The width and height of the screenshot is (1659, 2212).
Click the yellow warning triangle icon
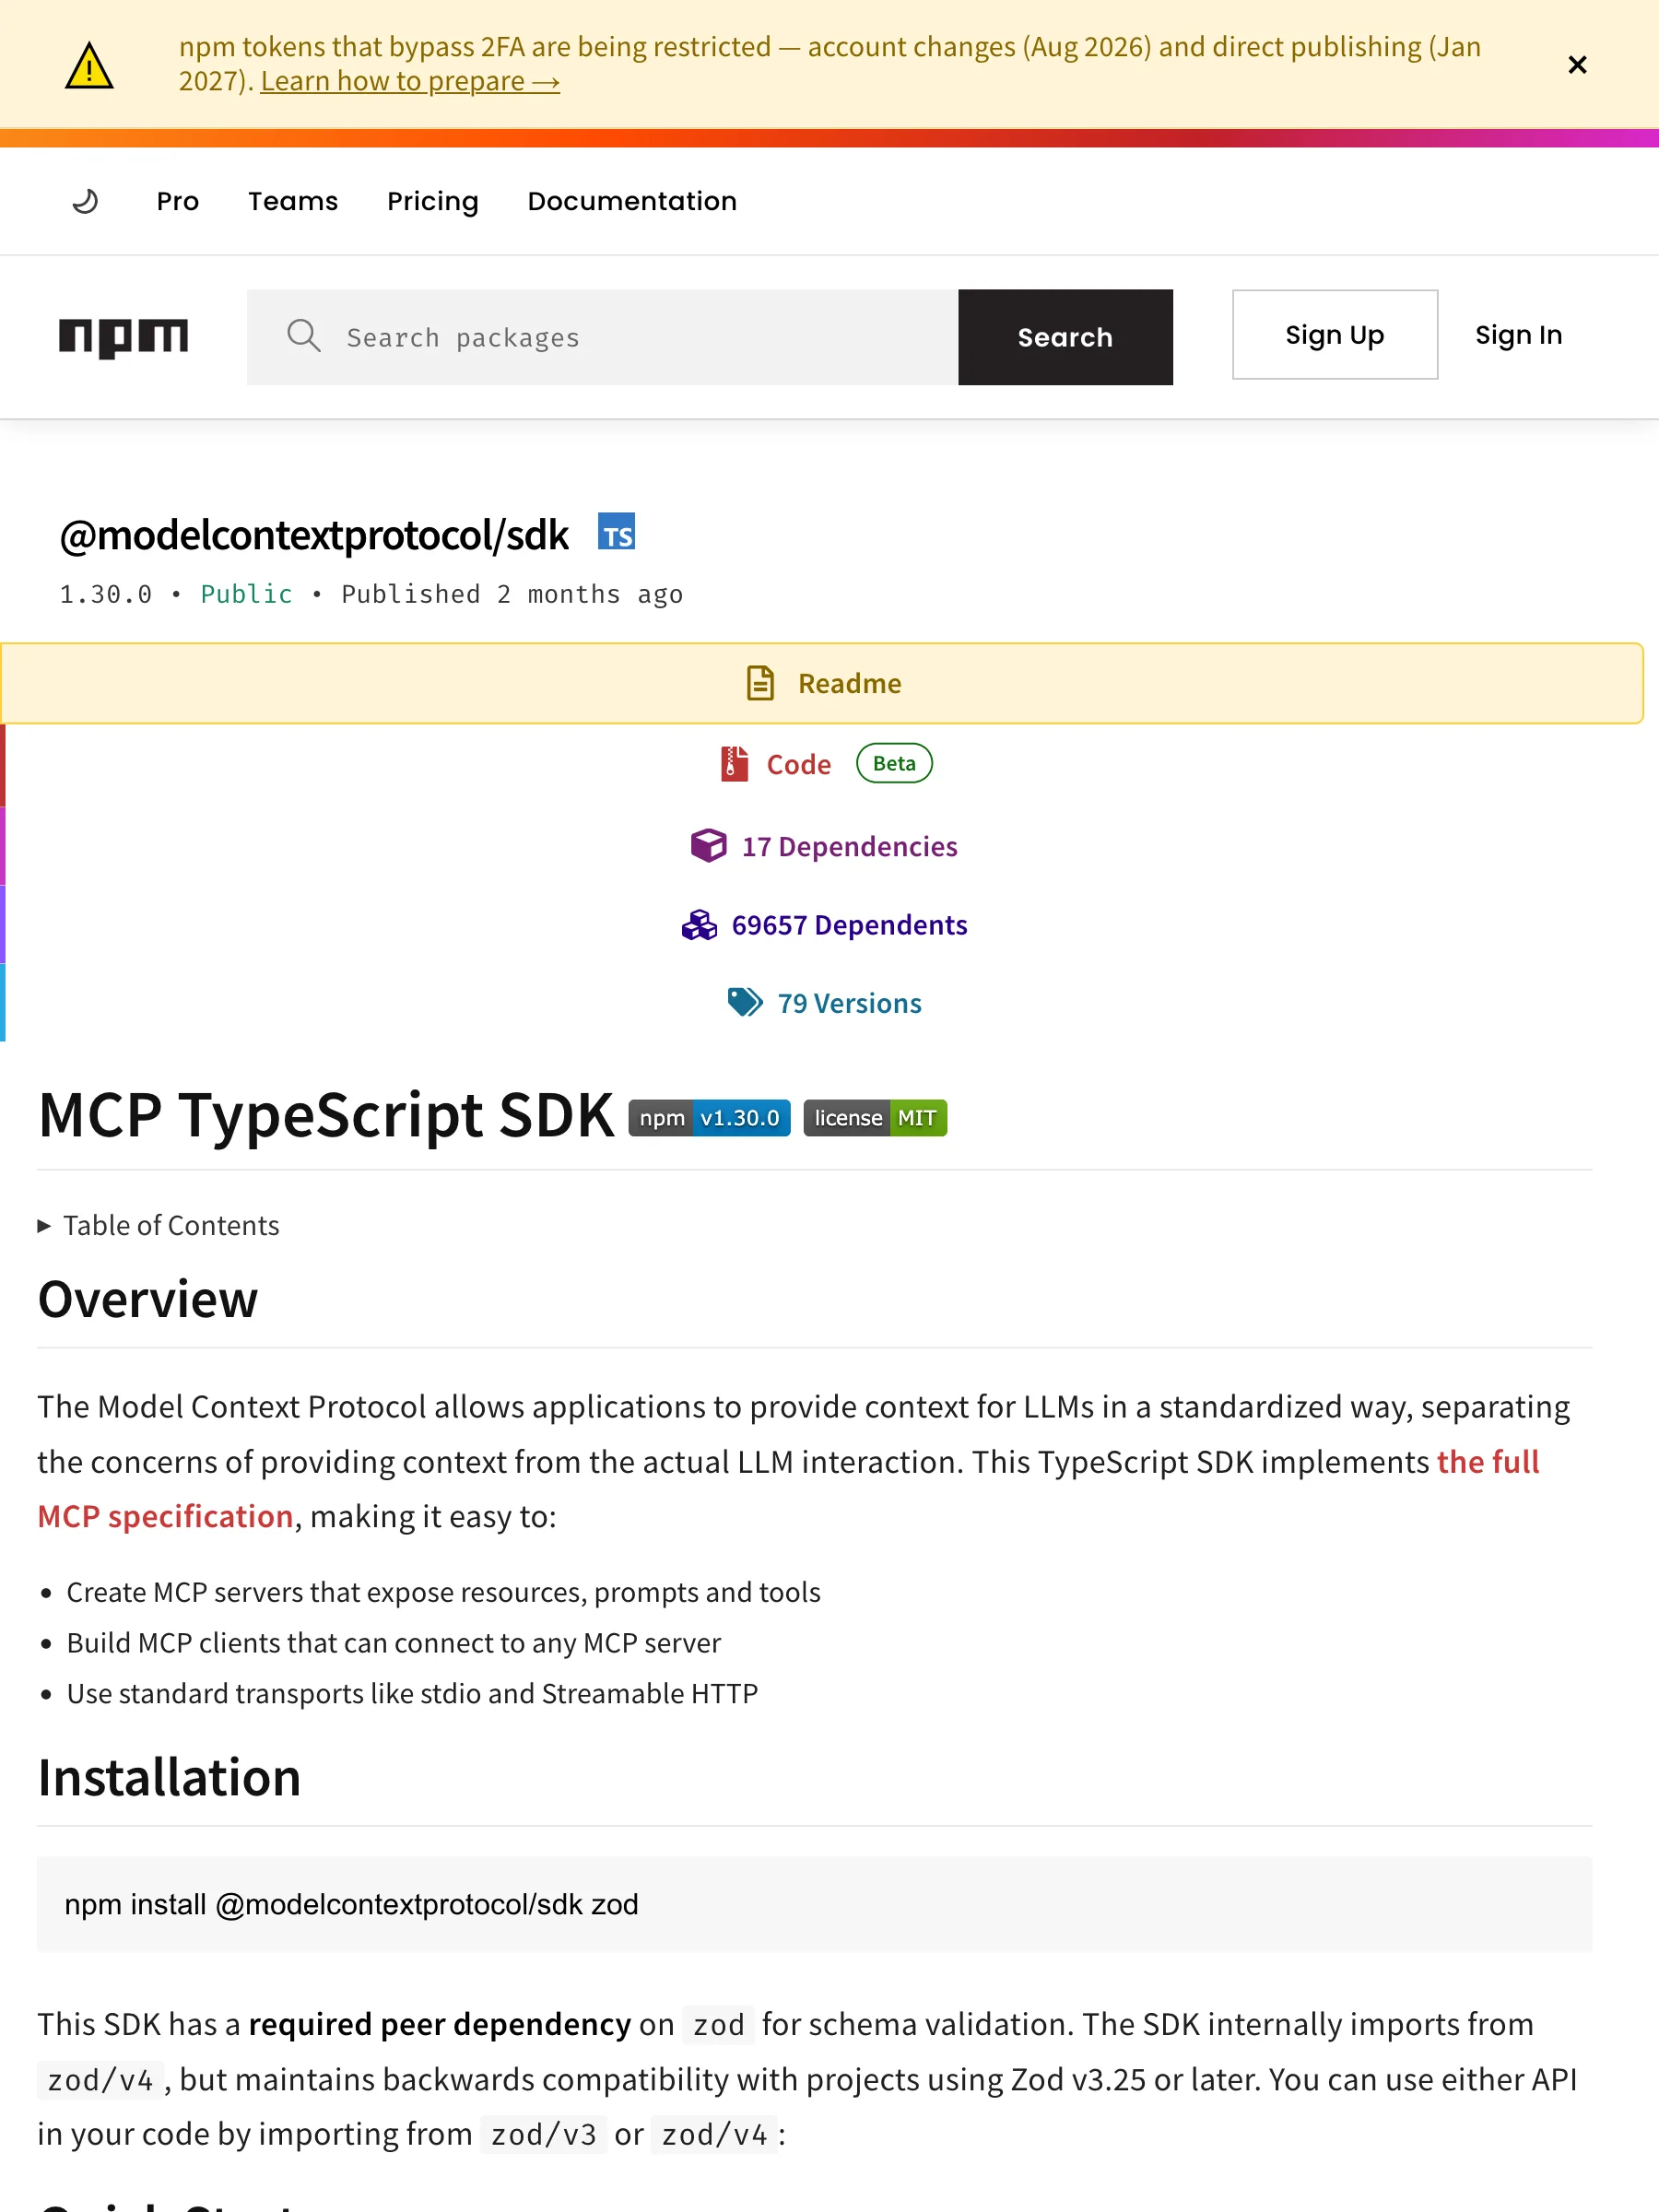tap(89, 66)
